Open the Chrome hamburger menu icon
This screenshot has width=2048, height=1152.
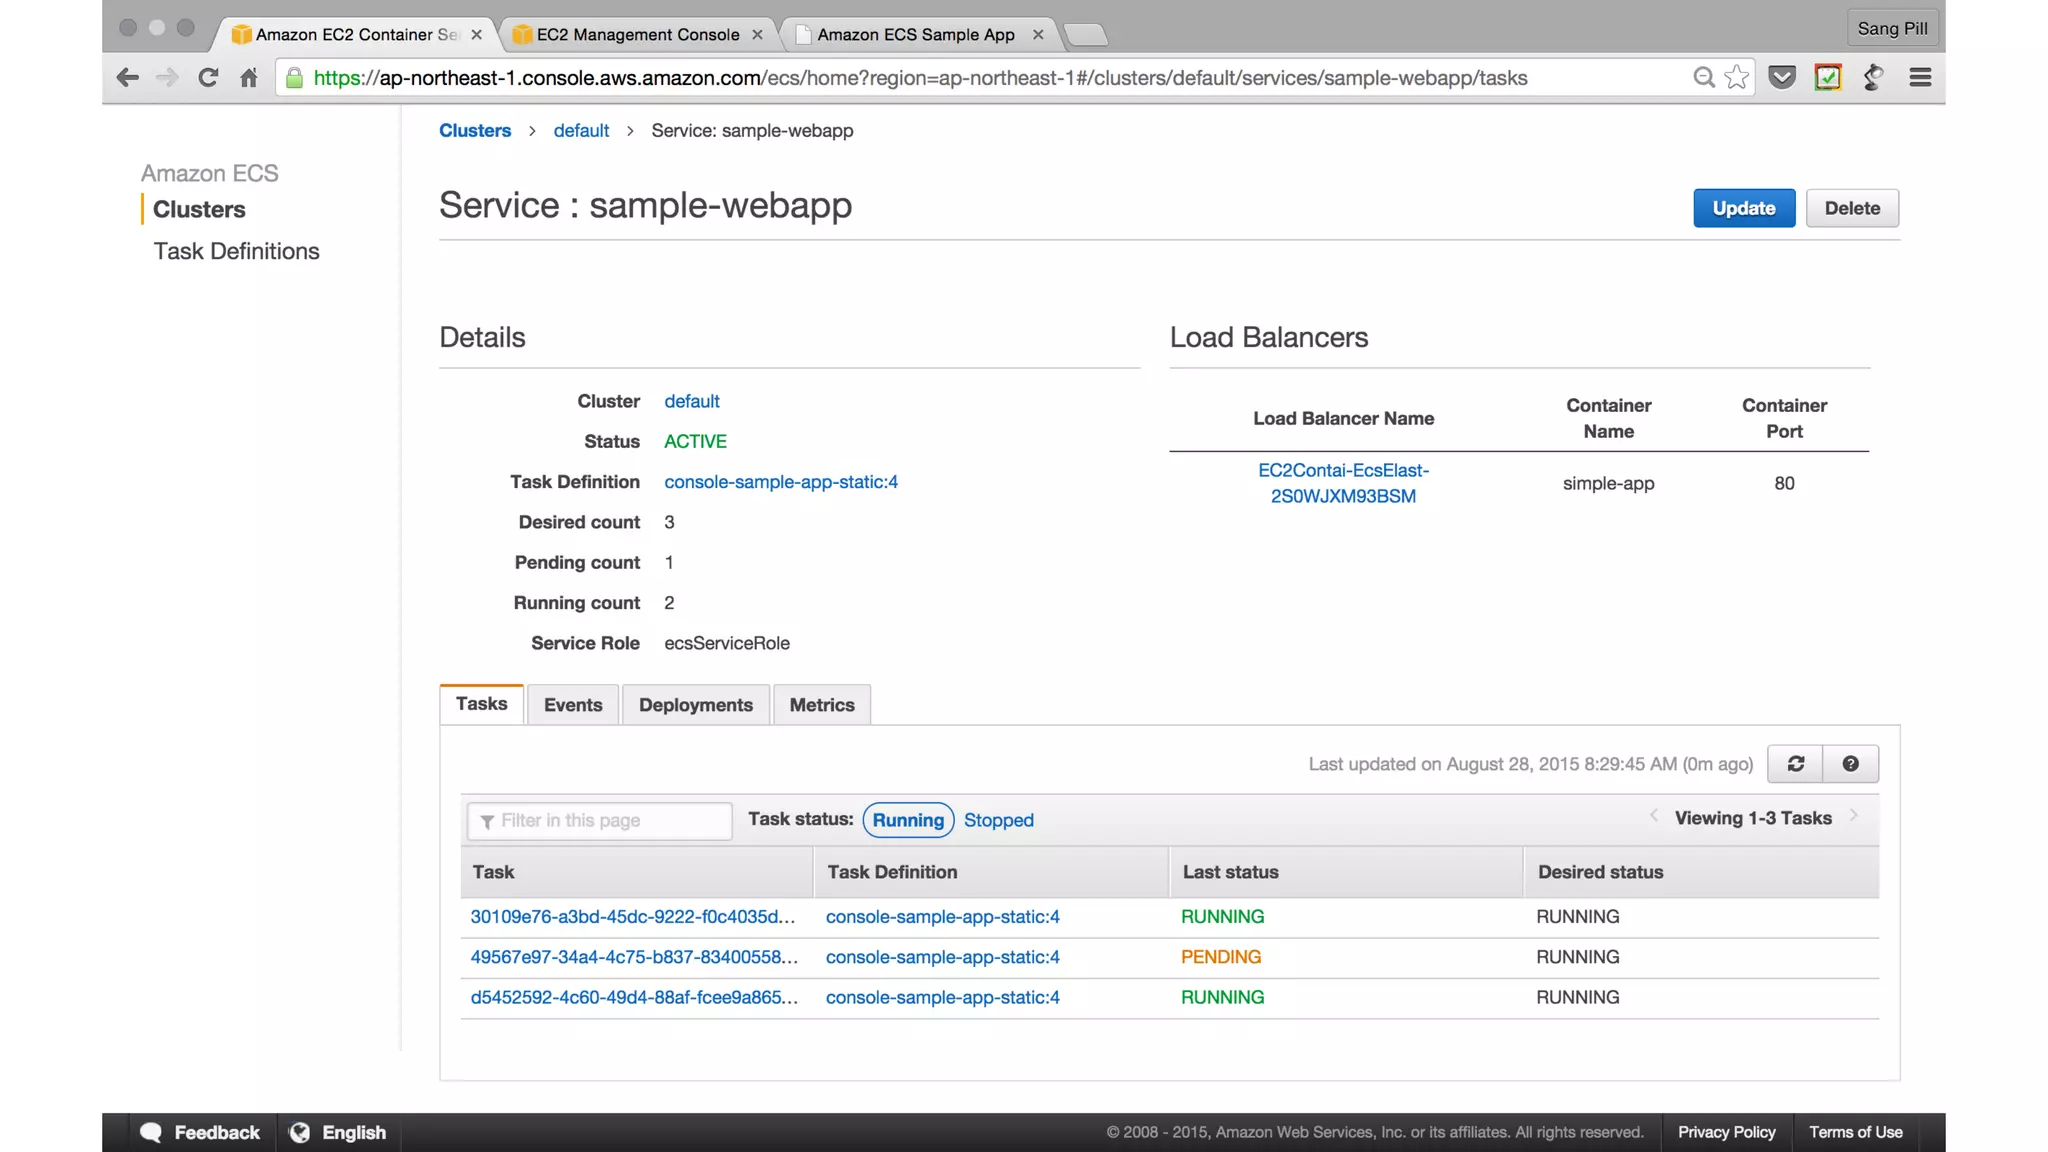tap(1919, 78)
